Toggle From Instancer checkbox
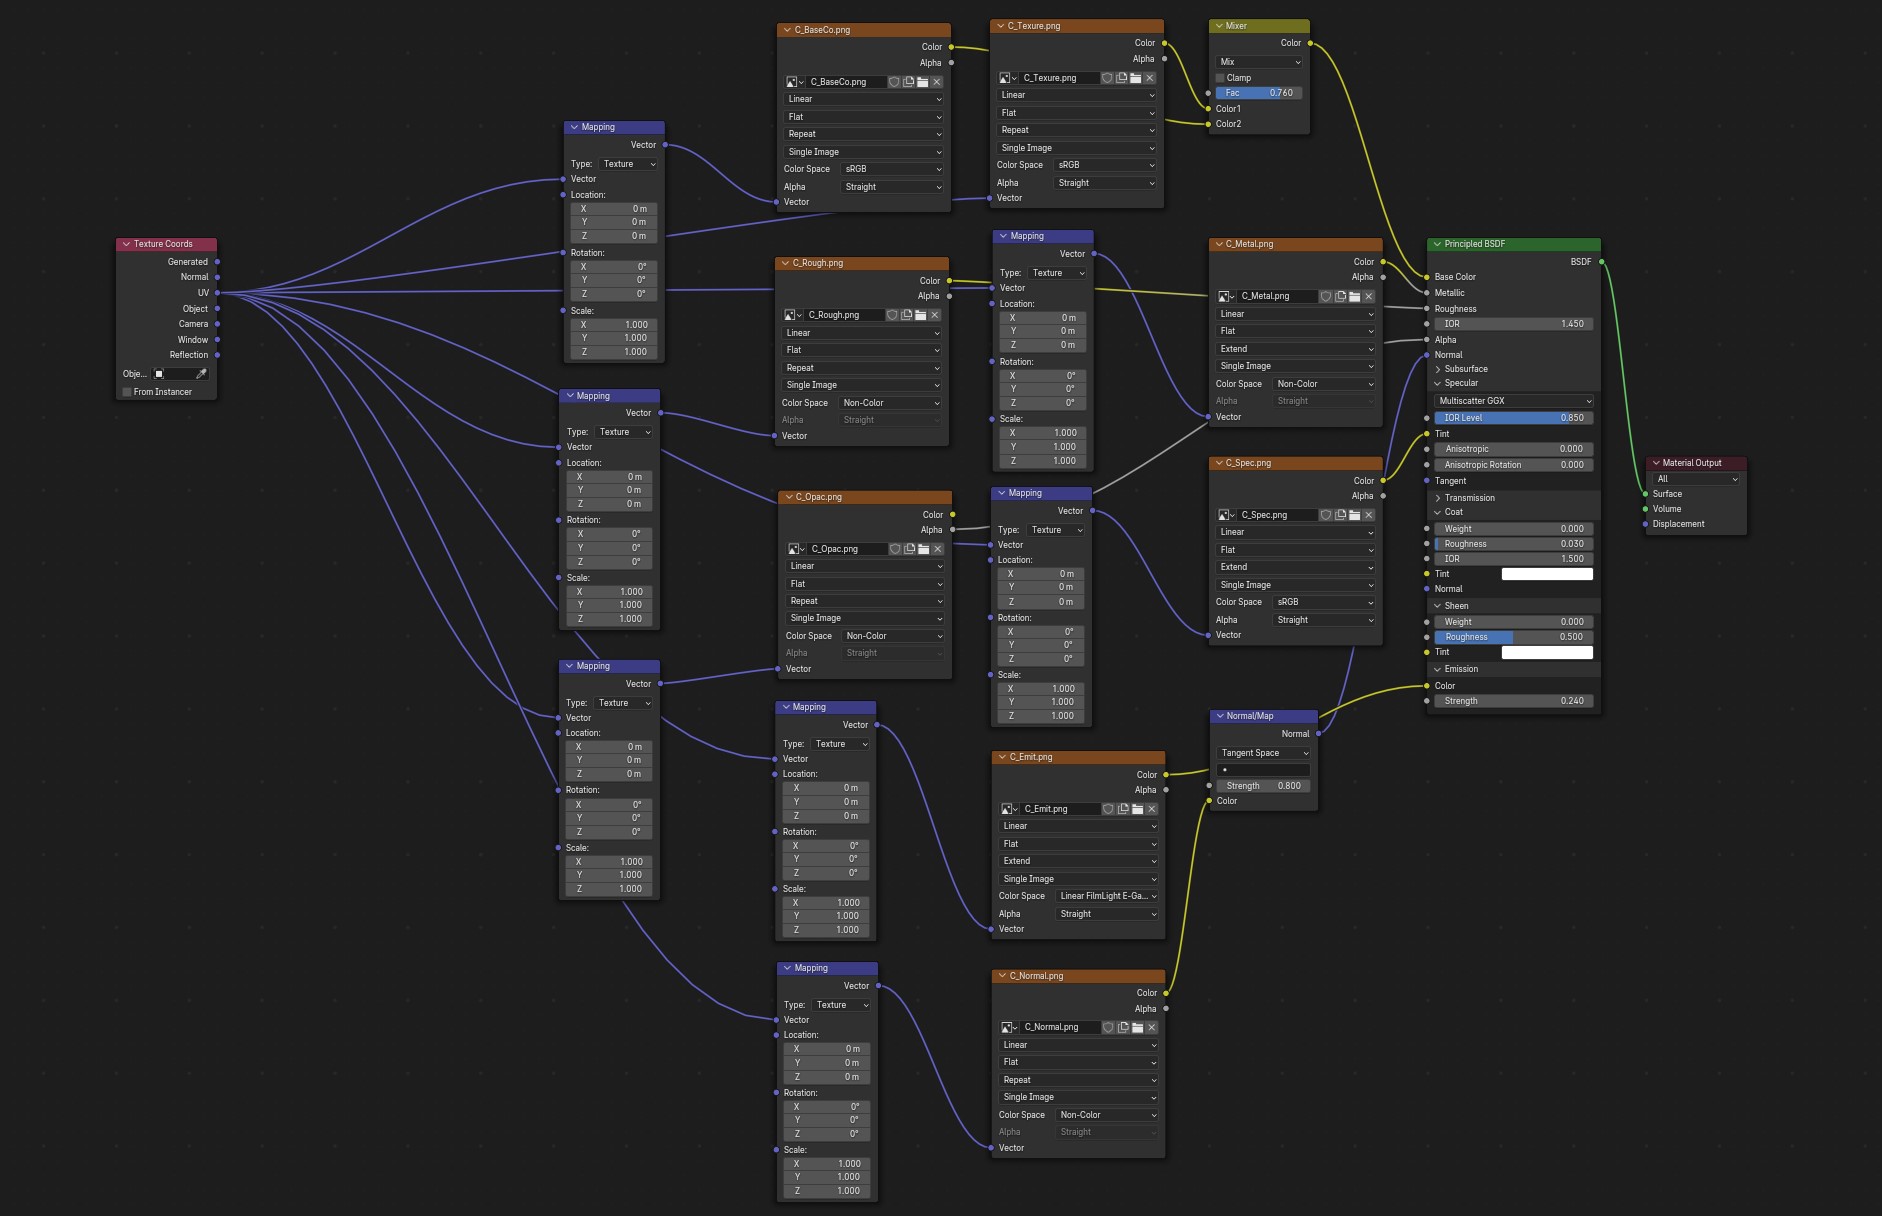Image resolution: width=1882 pixels, height=1216 pixels. [127, 392]
